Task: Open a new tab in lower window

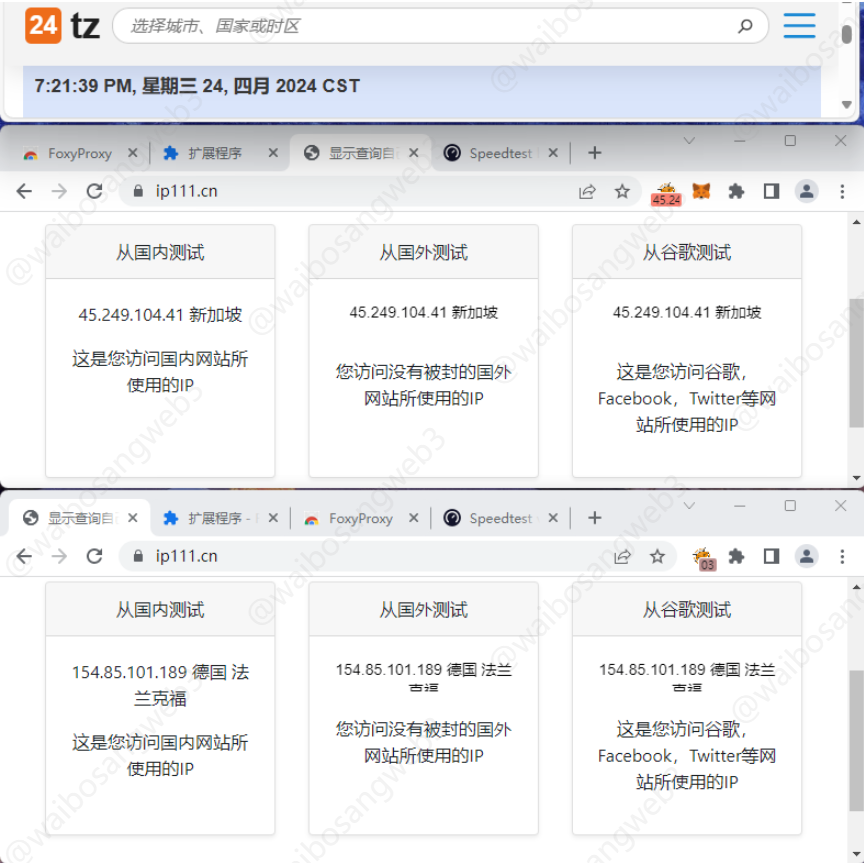Action: (594, 517)
